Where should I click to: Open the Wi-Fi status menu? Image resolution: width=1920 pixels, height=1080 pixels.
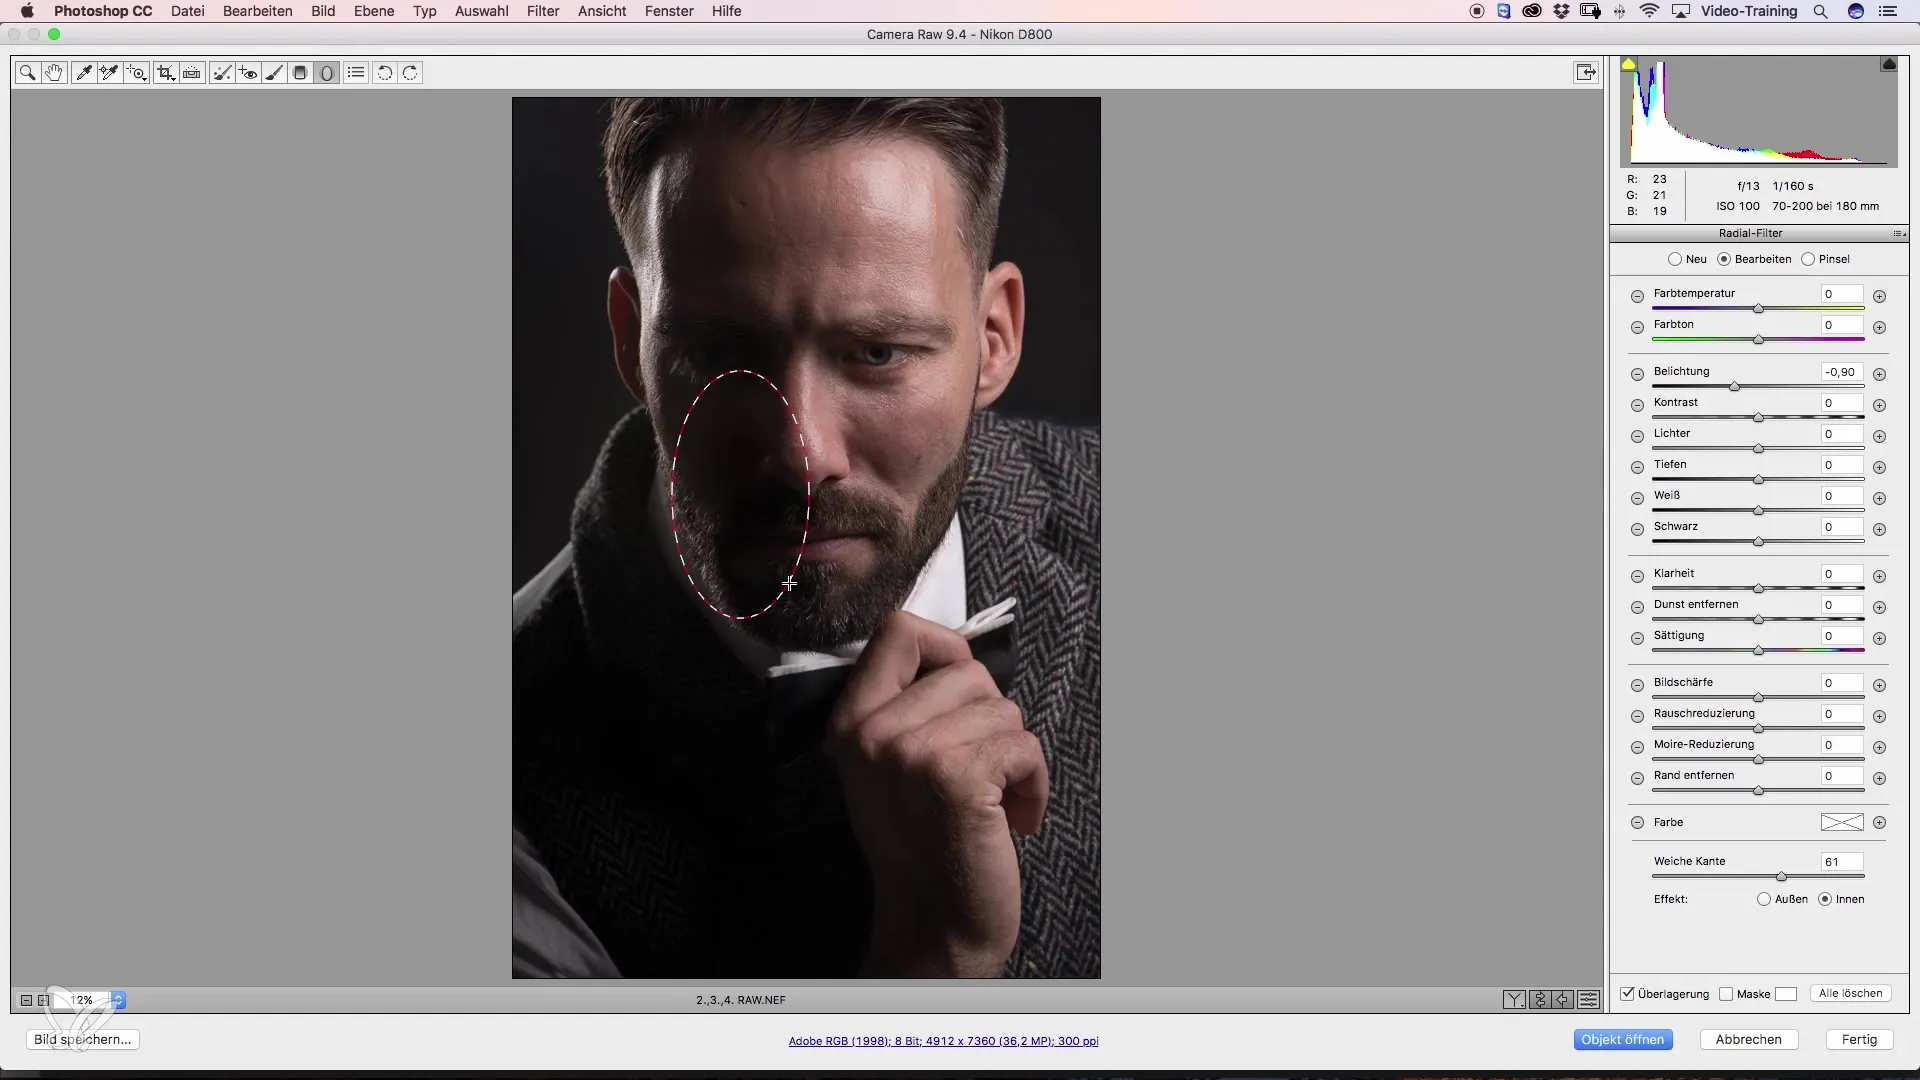click(x=1650, y=11)
